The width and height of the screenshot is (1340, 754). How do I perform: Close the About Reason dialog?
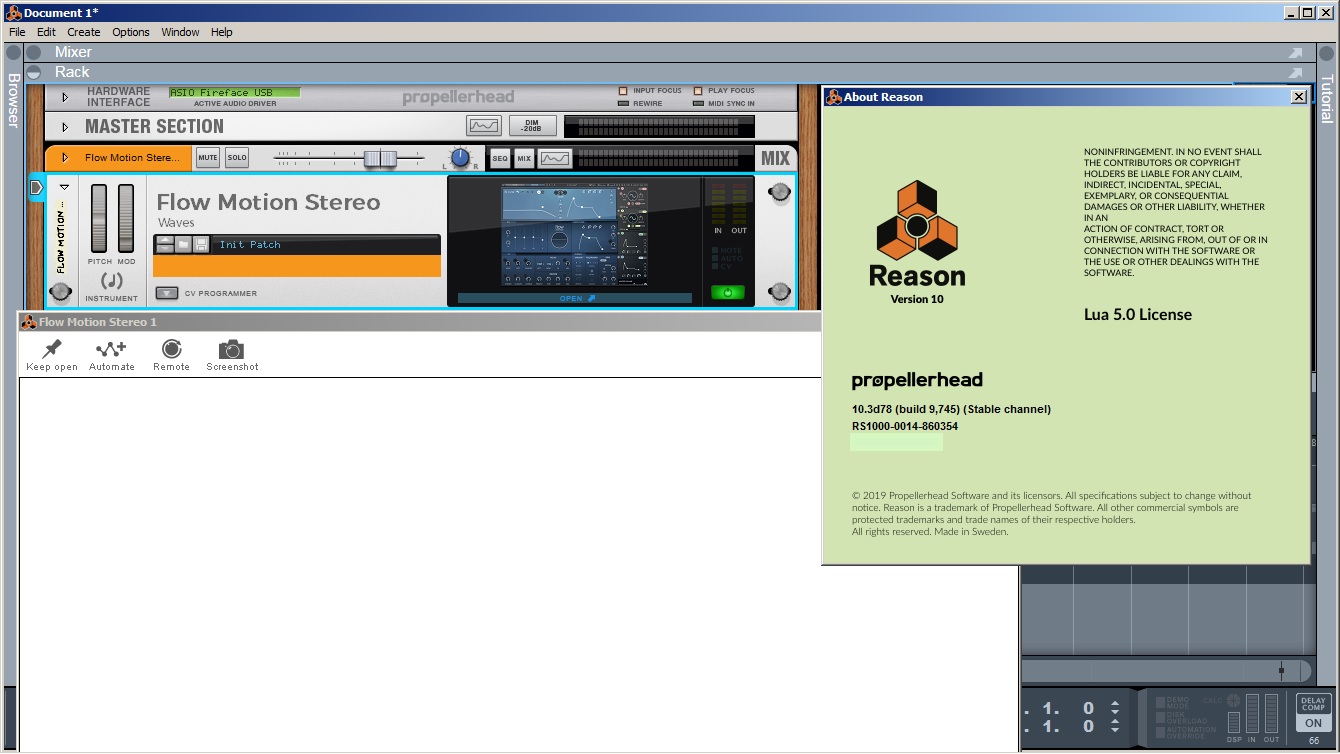[x=1298, y=97]
